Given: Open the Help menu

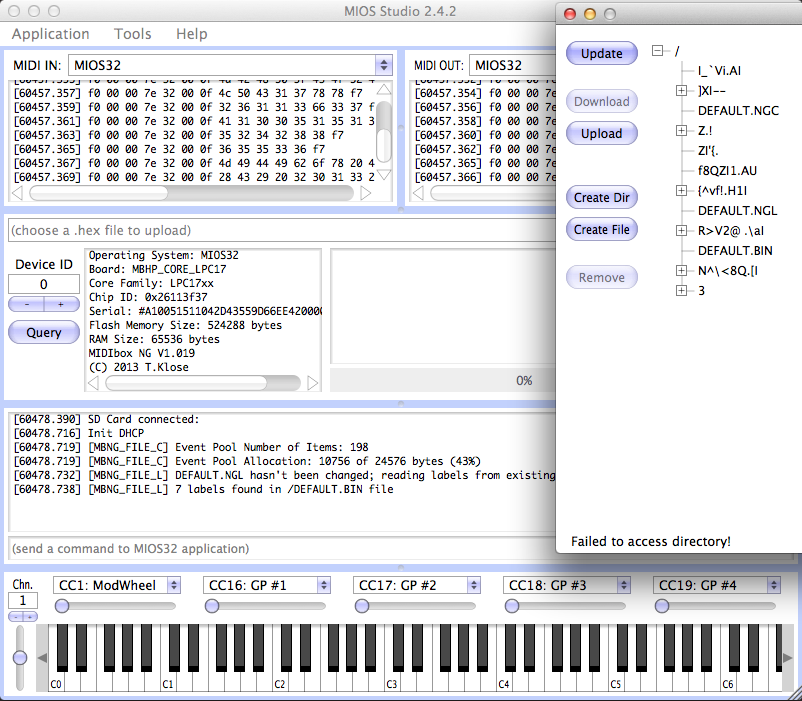Looking at the screenshot, I should pos(191,34).
